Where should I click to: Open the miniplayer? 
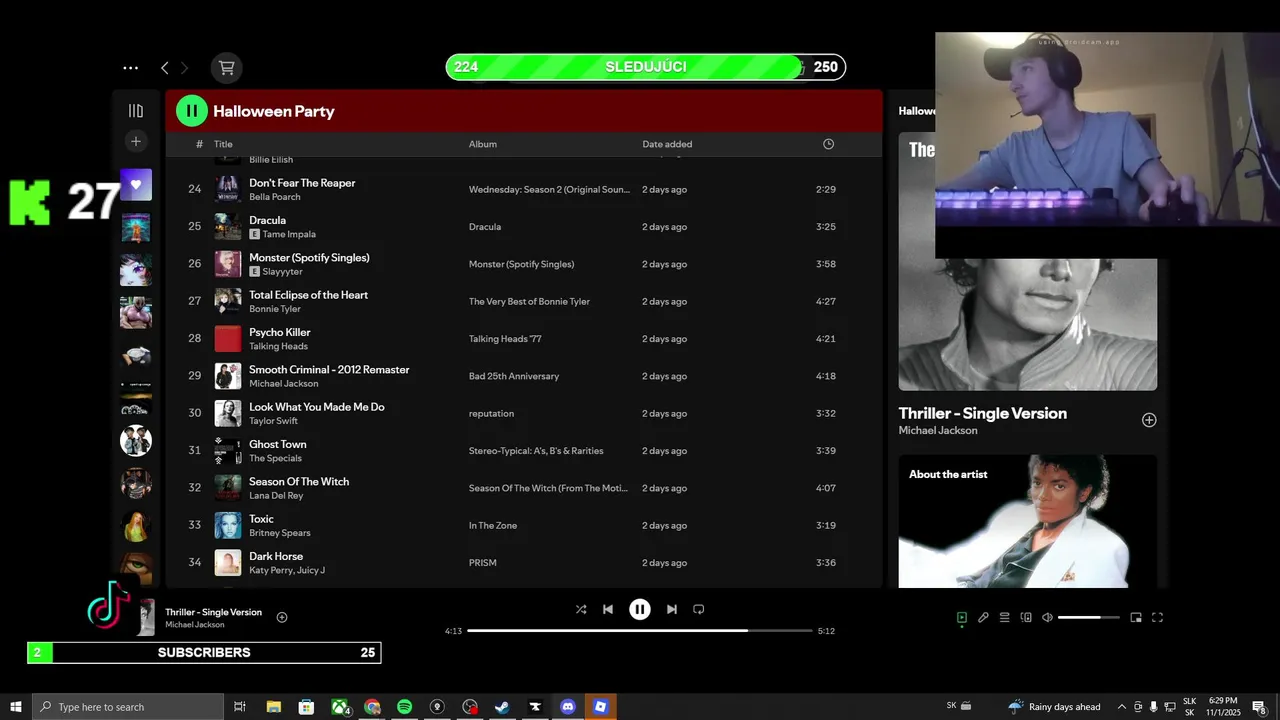[x=1136, y=618]
